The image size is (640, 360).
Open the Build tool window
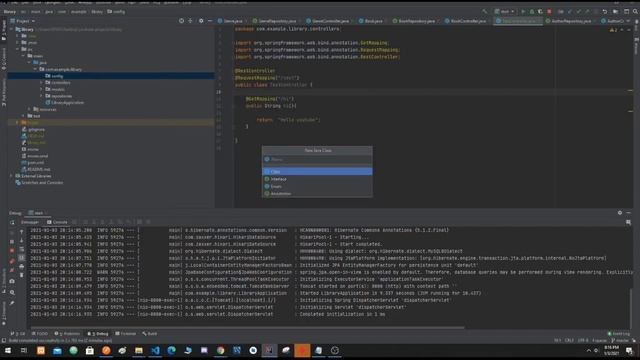149,333
